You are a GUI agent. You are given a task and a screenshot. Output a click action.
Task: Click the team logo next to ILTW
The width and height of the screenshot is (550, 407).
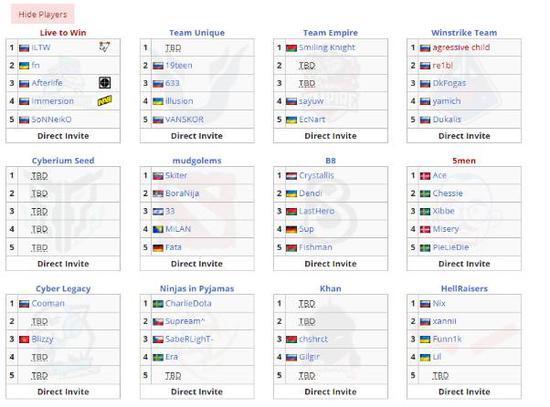click(105, 47)
